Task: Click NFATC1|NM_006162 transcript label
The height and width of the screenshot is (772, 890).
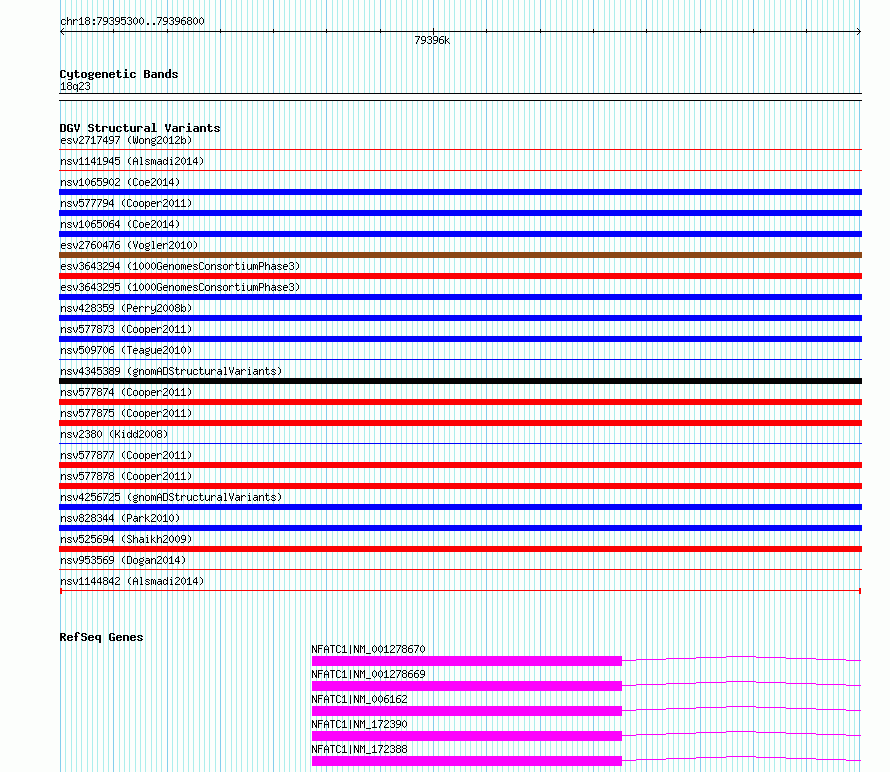Action: click(x=359, y=699)
